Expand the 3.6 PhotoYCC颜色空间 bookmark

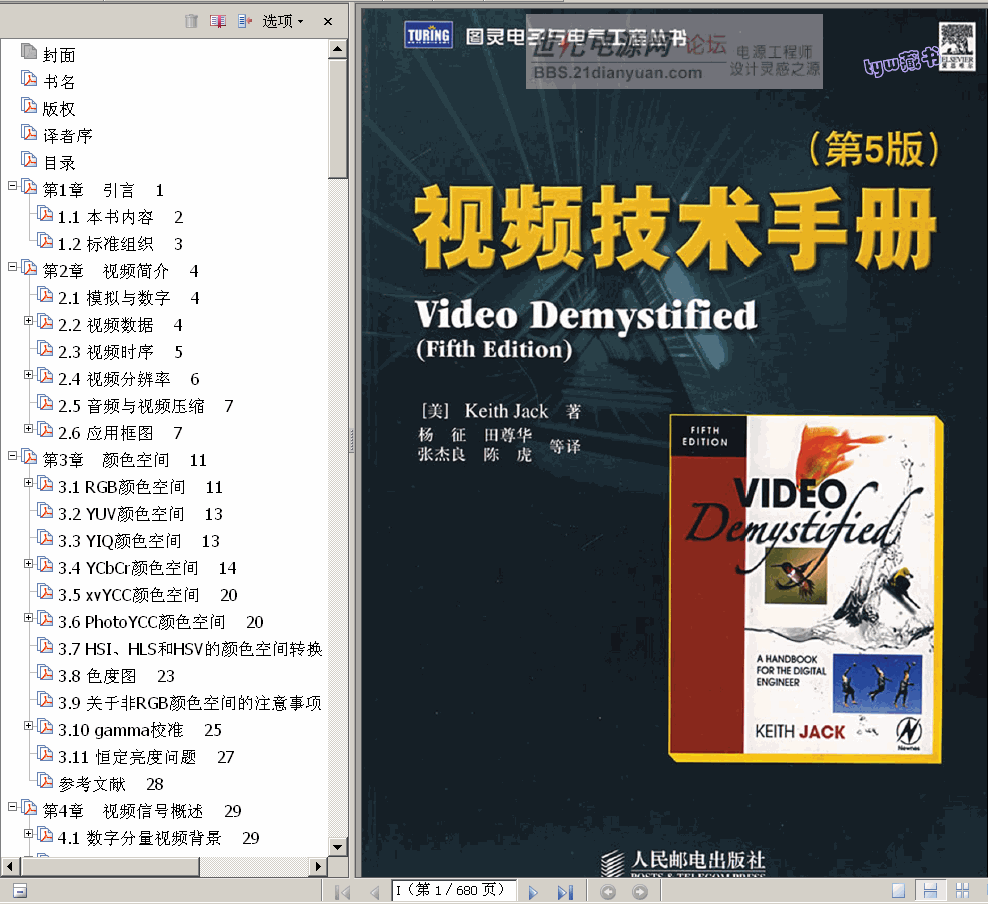pos(28,617)
